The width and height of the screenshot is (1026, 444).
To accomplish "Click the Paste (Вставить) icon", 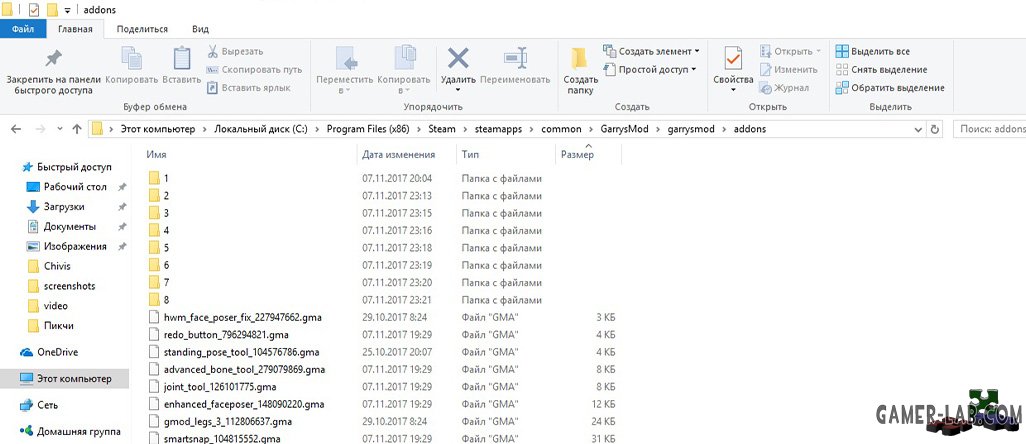I will pos(181,58).
